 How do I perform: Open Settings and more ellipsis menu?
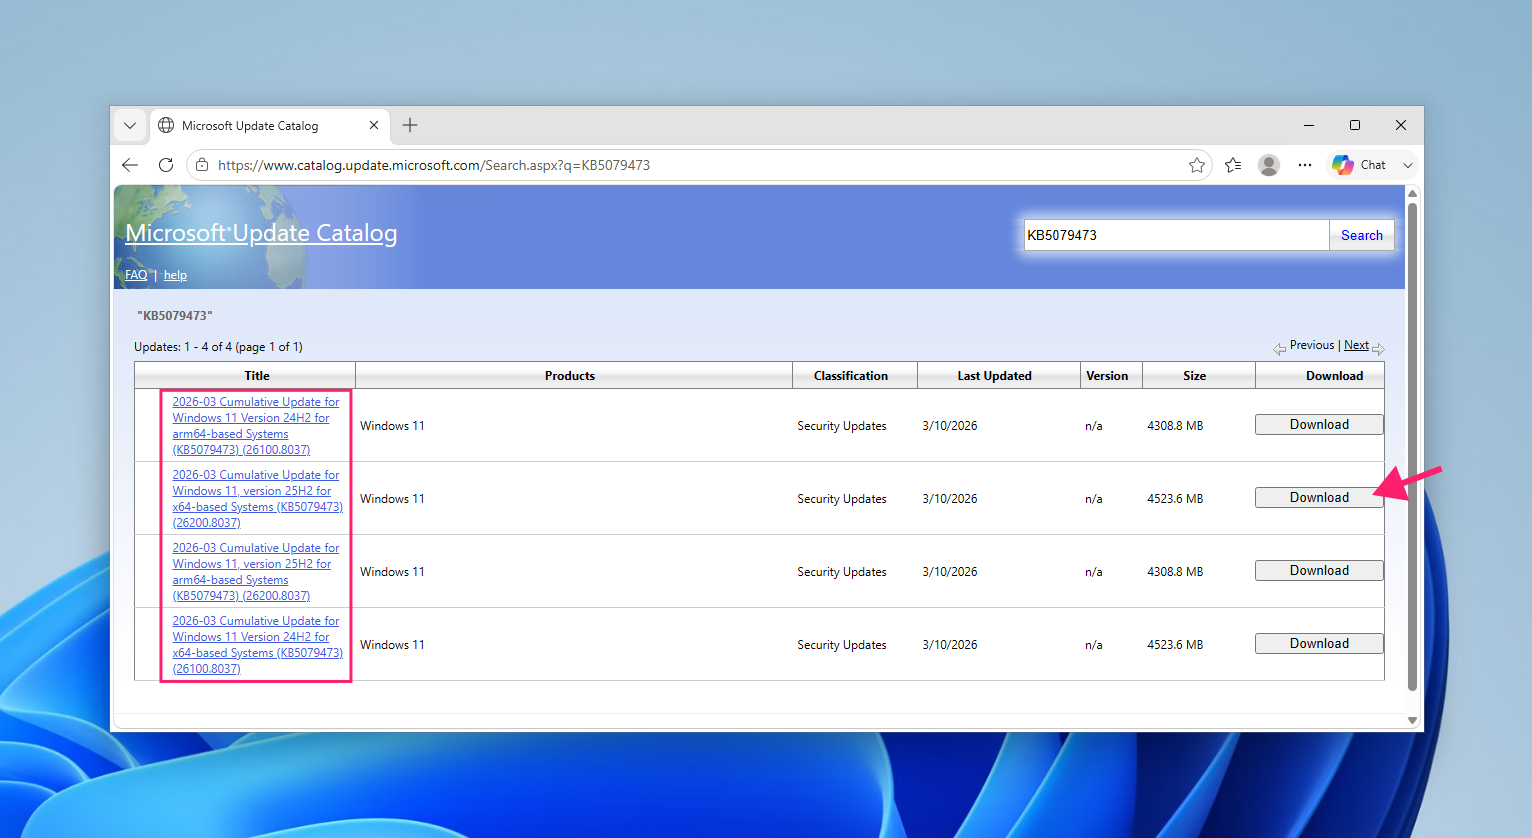coord(1305,165)
